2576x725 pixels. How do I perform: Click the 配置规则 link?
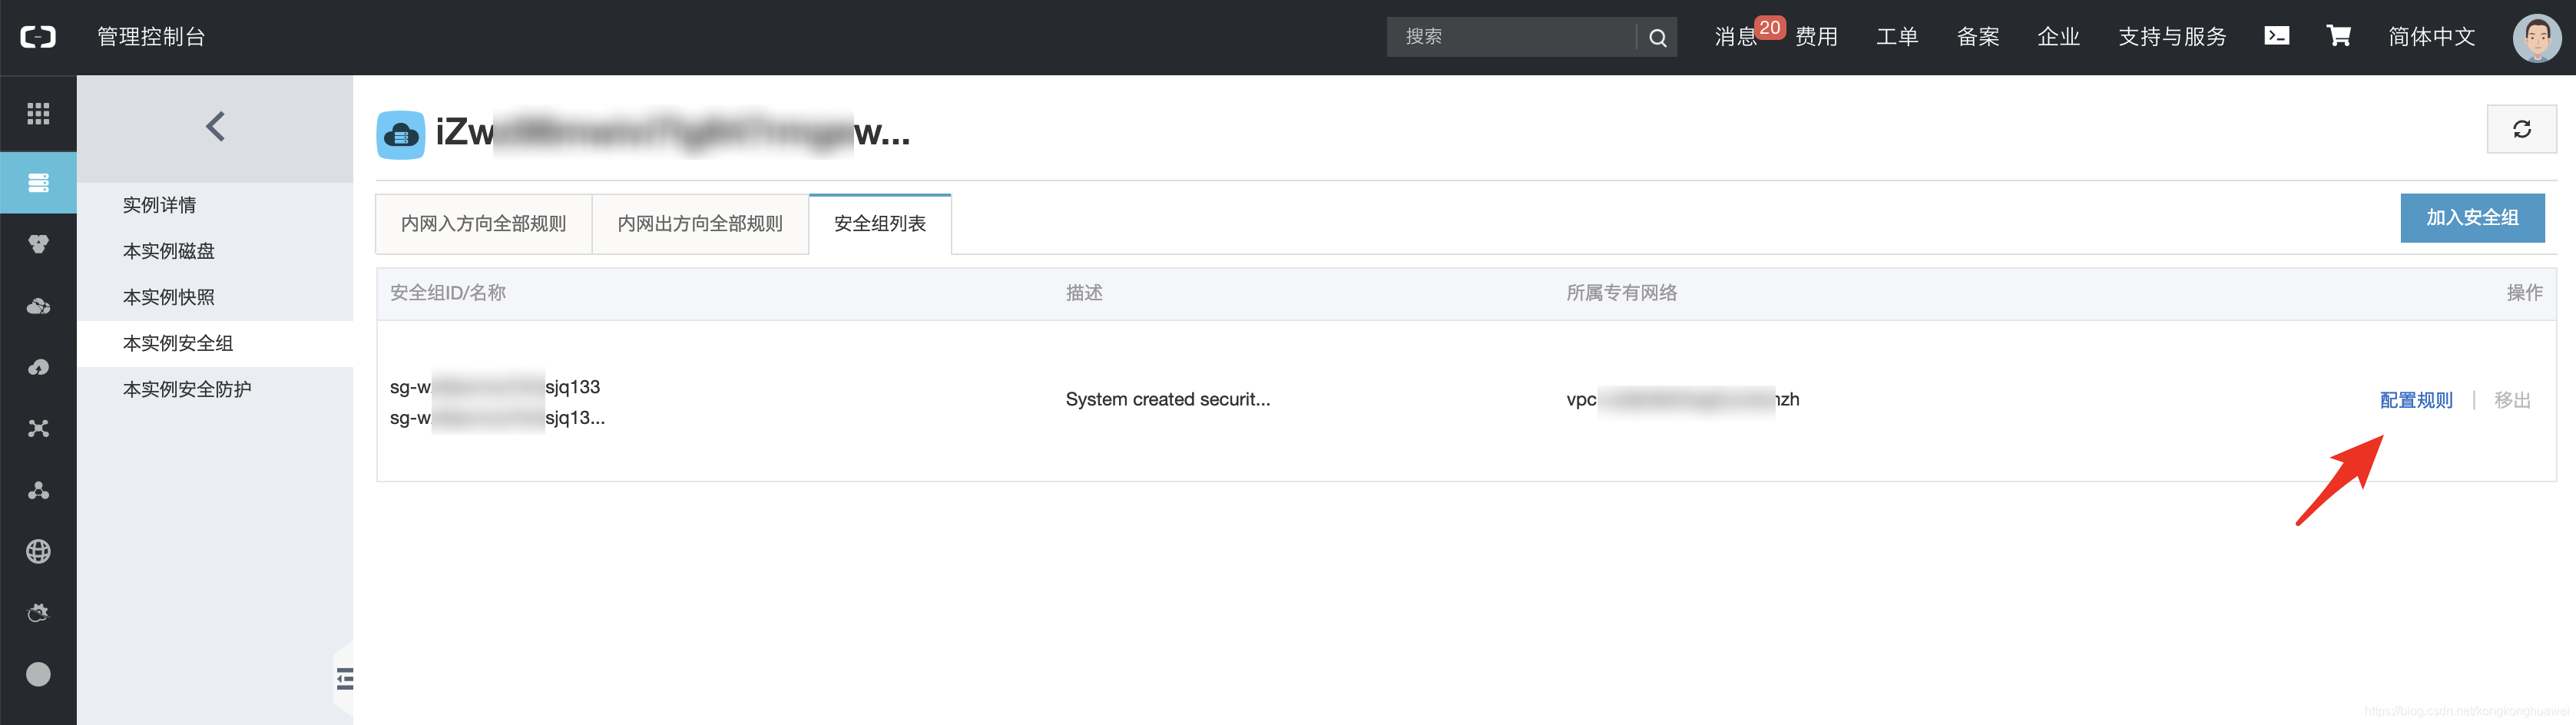[x=2416, y=400]
